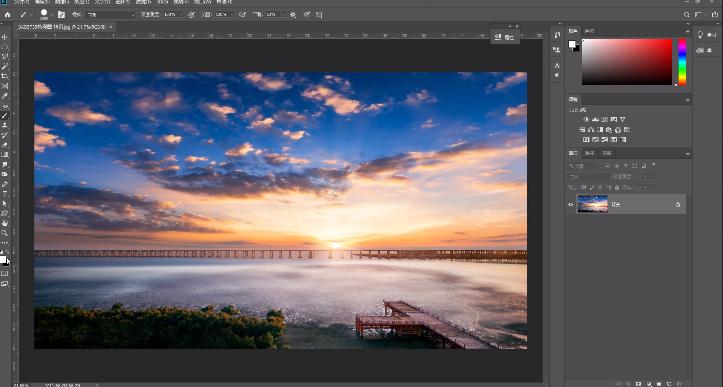
Task: Open the Learn panel lightbulb icon
Action: [700, 35]
